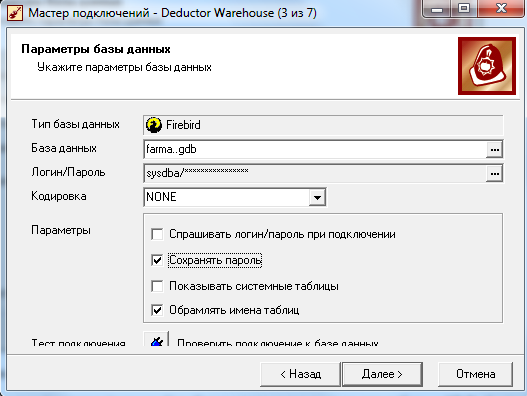Click the Deductor app icon in title bar
This screenshot has width=527, height=396.
pyautogui.click(x=15, y=13)
